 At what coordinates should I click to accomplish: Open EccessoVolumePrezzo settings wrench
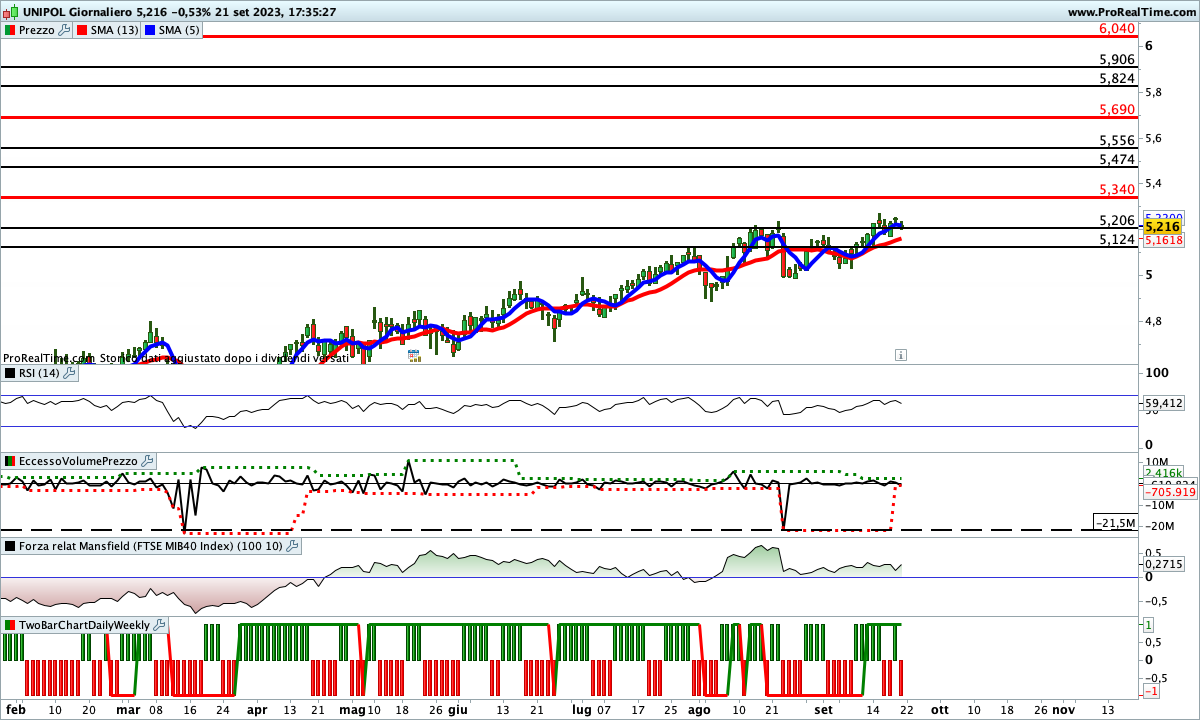tap(148, 461)
